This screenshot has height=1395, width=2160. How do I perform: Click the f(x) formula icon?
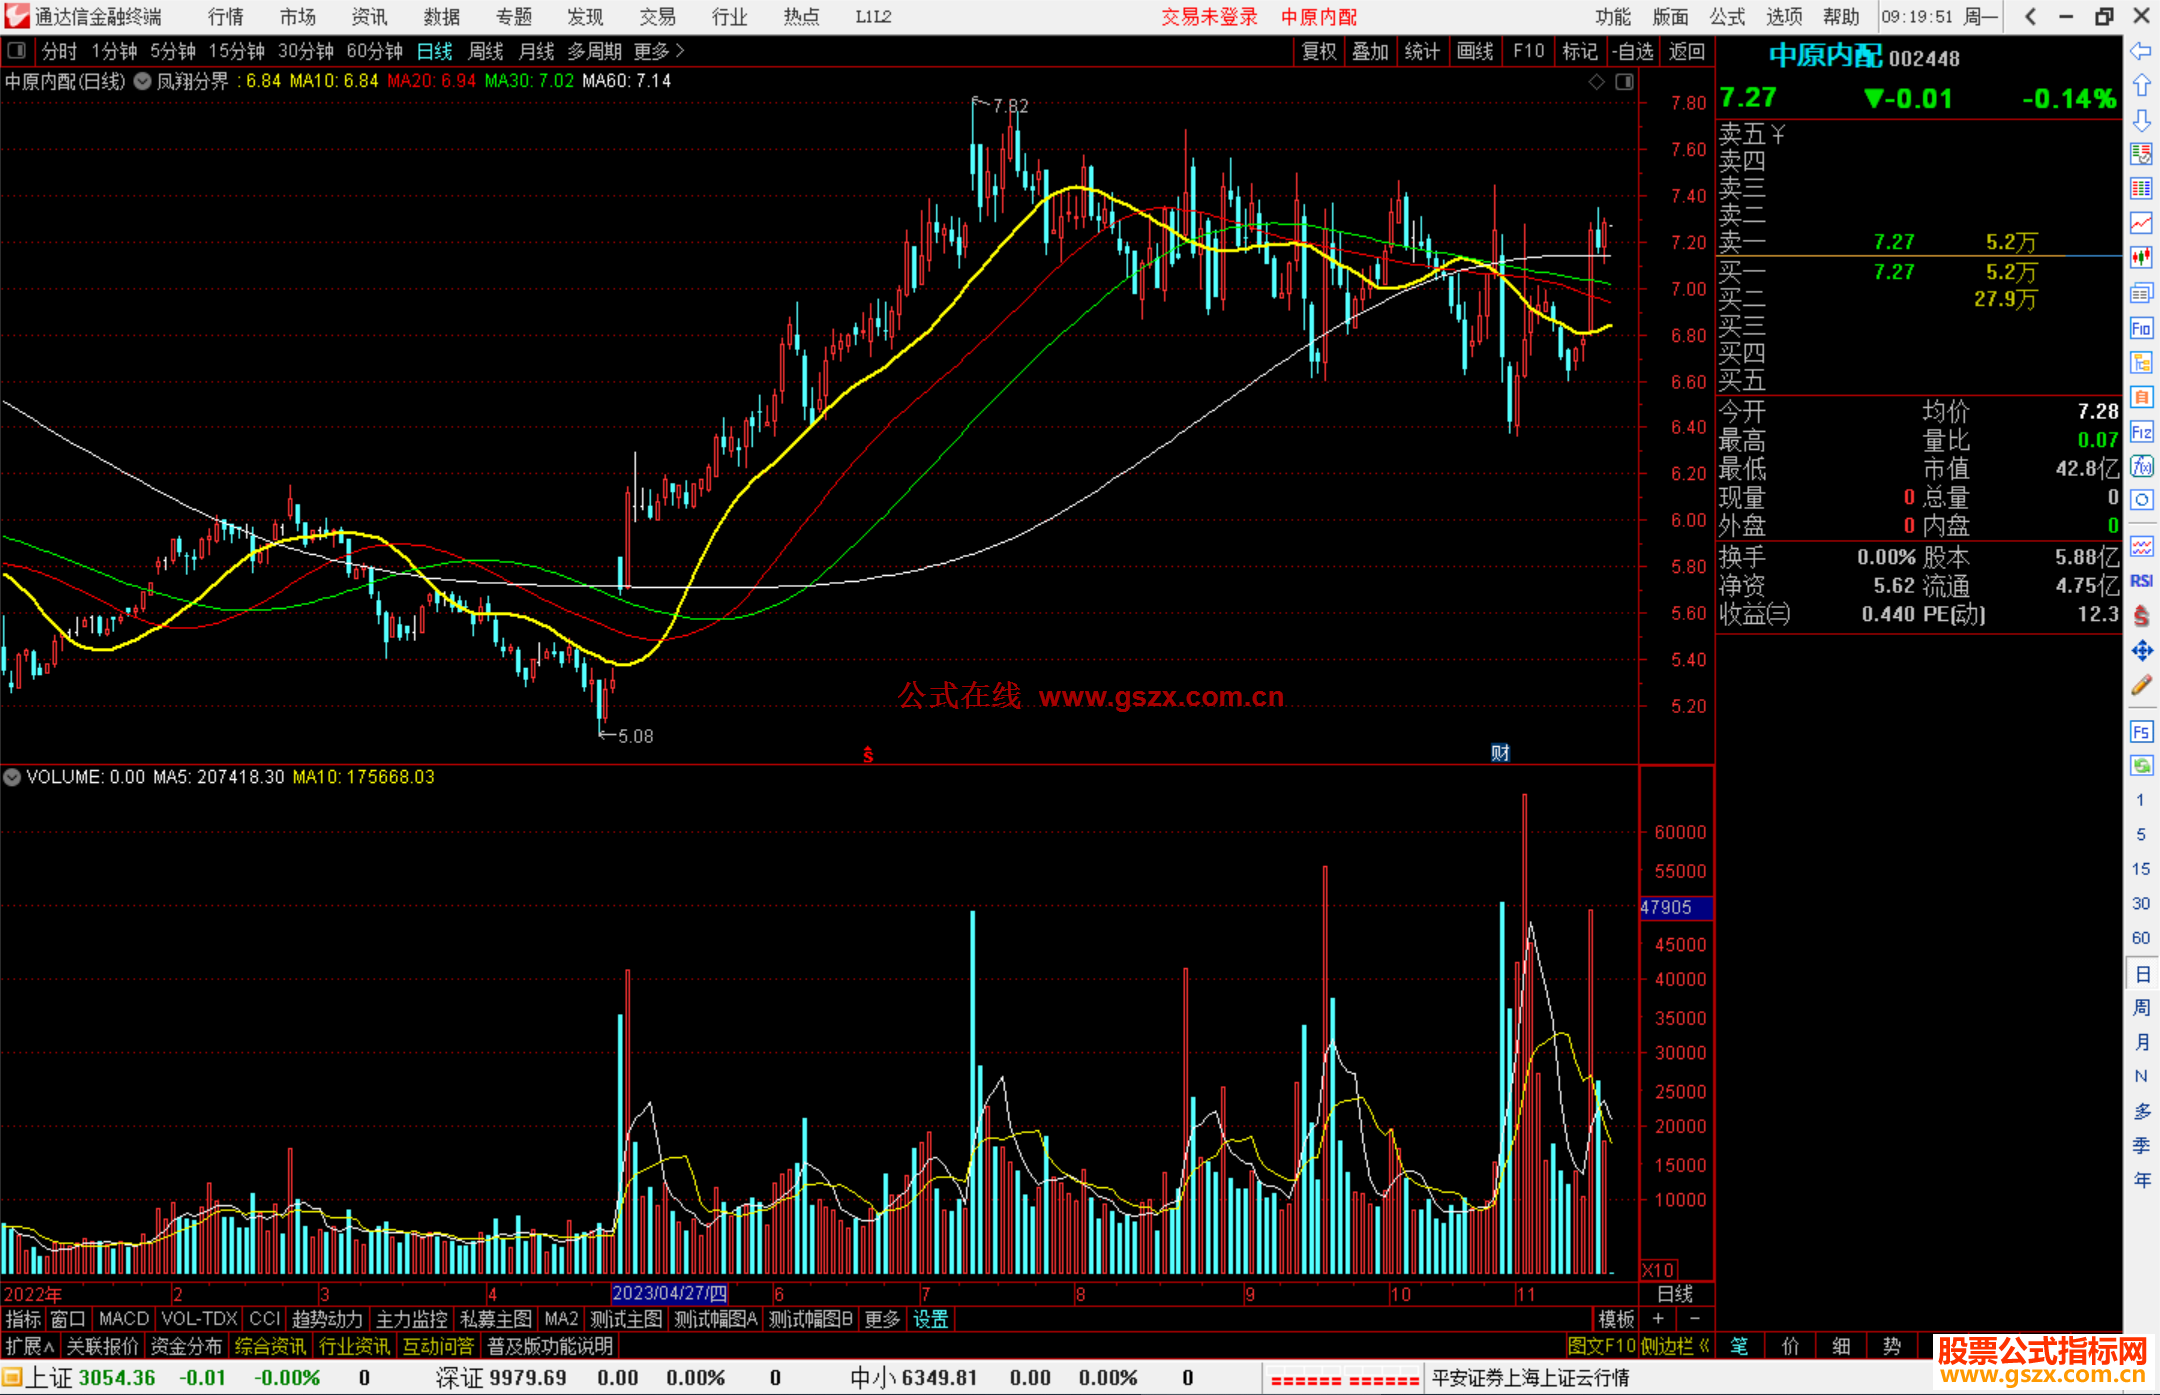pos(2141,467)
